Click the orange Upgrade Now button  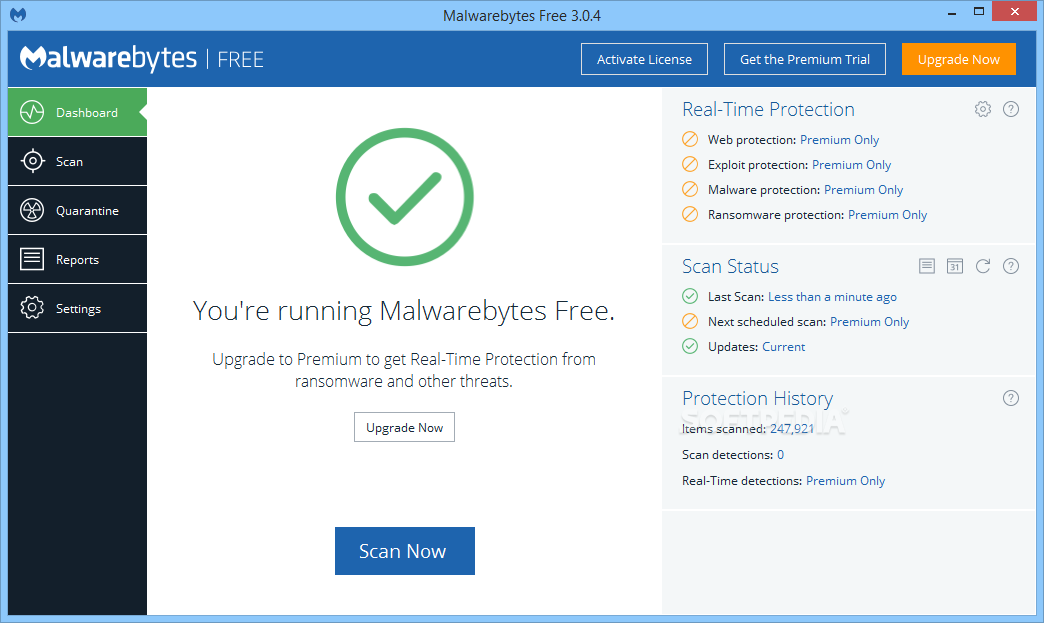point(958,59)
